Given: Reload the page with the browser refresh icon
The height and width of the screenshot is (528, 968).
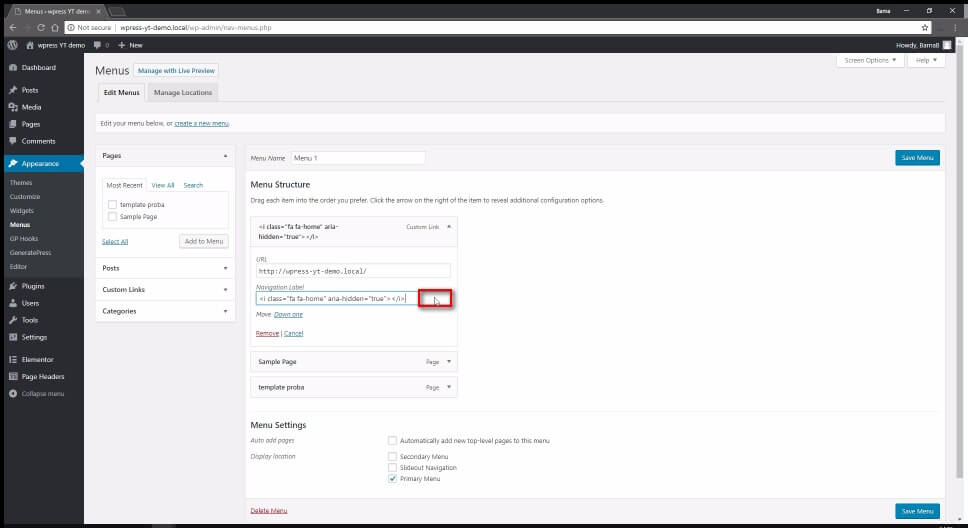Looking at the screenshot, I should pyautogui.click(x=41, y=28).
